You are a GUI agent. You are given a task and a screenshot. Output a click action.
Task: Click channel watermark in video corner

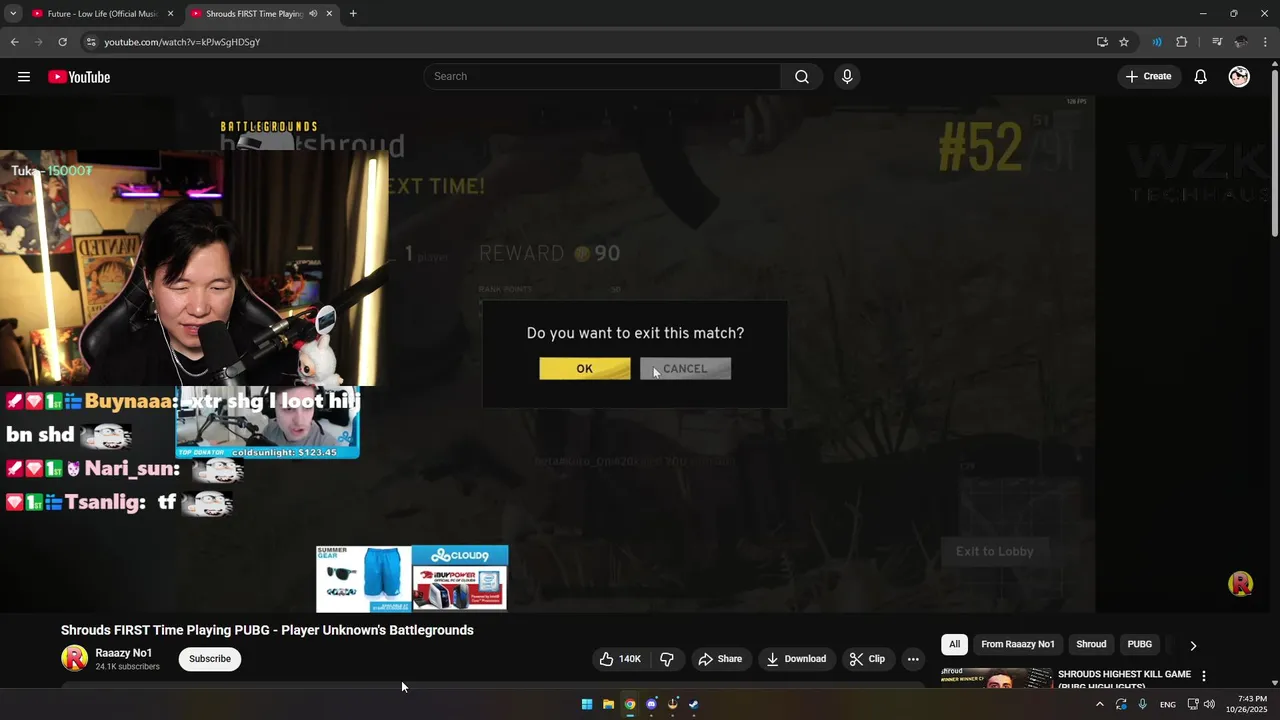coord(1240,584)
